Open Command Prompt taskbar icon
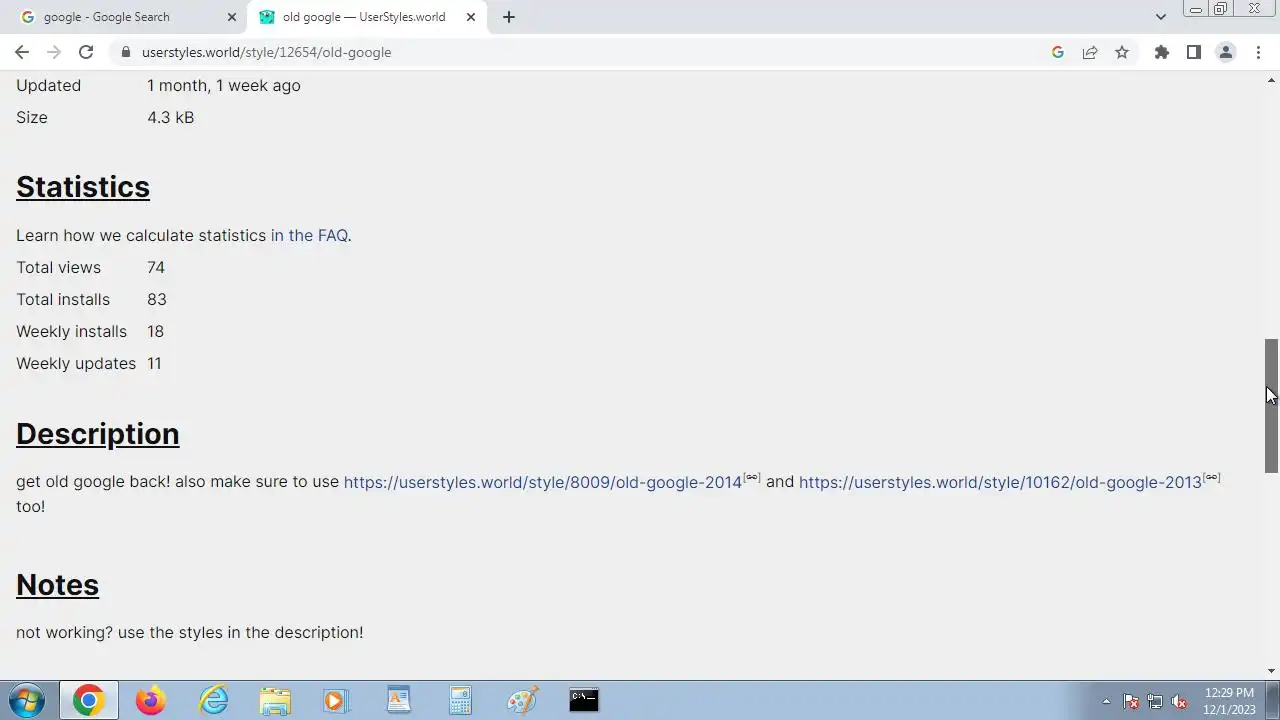This screenshot has width=1280, height=720. (584, 700)
